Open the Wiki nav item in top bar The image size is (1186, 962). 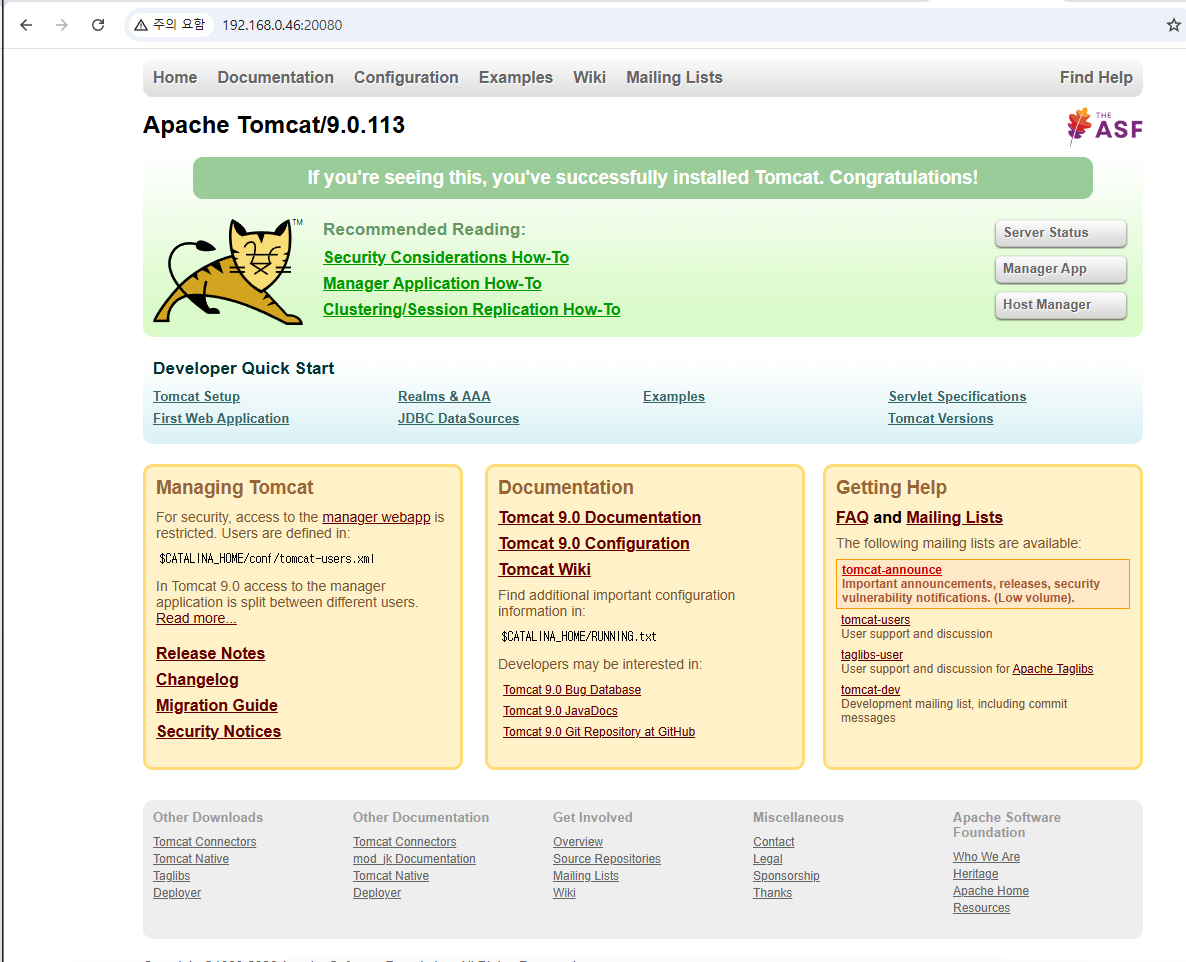coord(589,77)
